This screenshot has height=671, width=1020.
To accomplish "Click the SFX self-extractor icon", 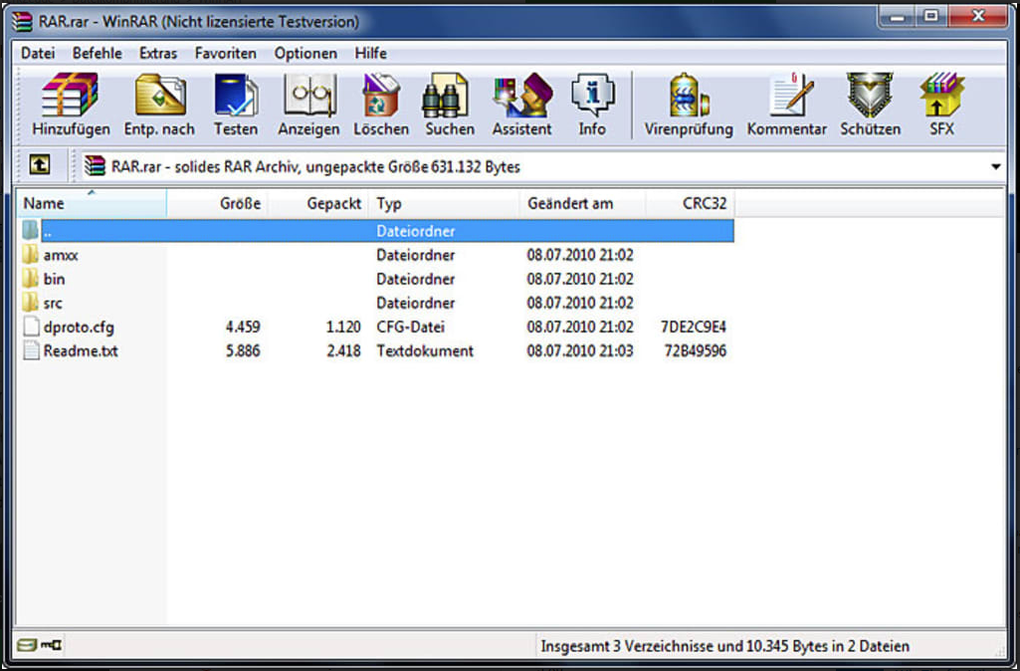I will [942, 95].
